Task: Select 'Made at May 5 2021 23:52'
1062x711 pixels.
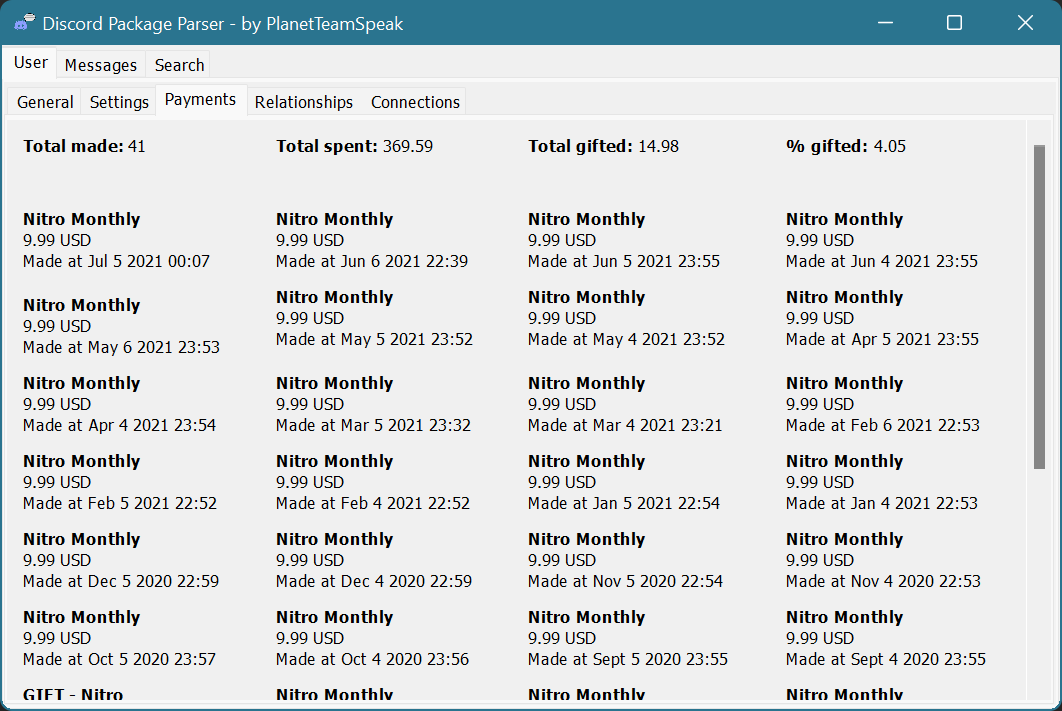Action: (x=375, y=339)
